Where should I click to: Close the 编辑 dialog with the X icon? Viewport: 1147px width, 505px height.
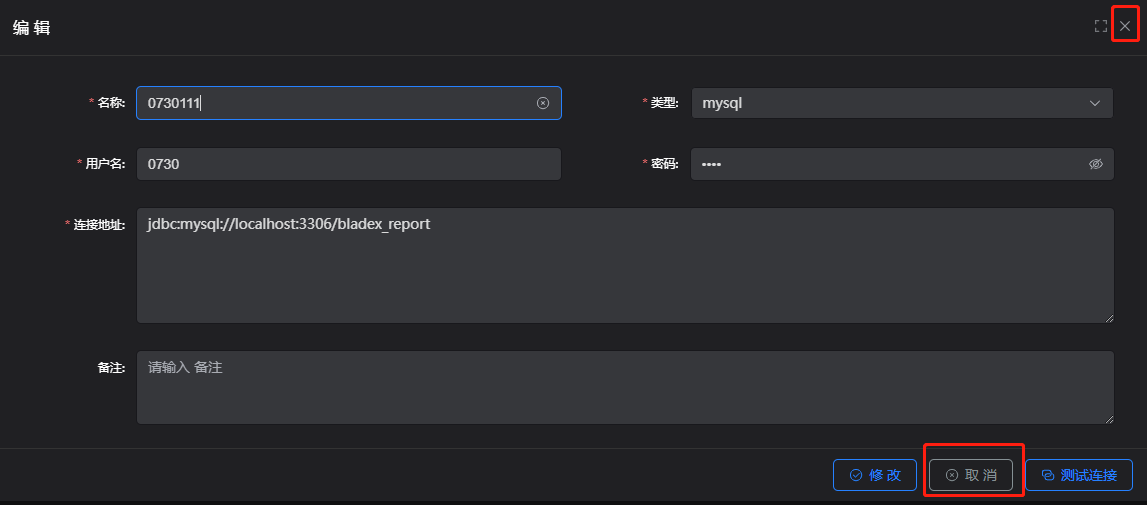[x=1125, y=26]
